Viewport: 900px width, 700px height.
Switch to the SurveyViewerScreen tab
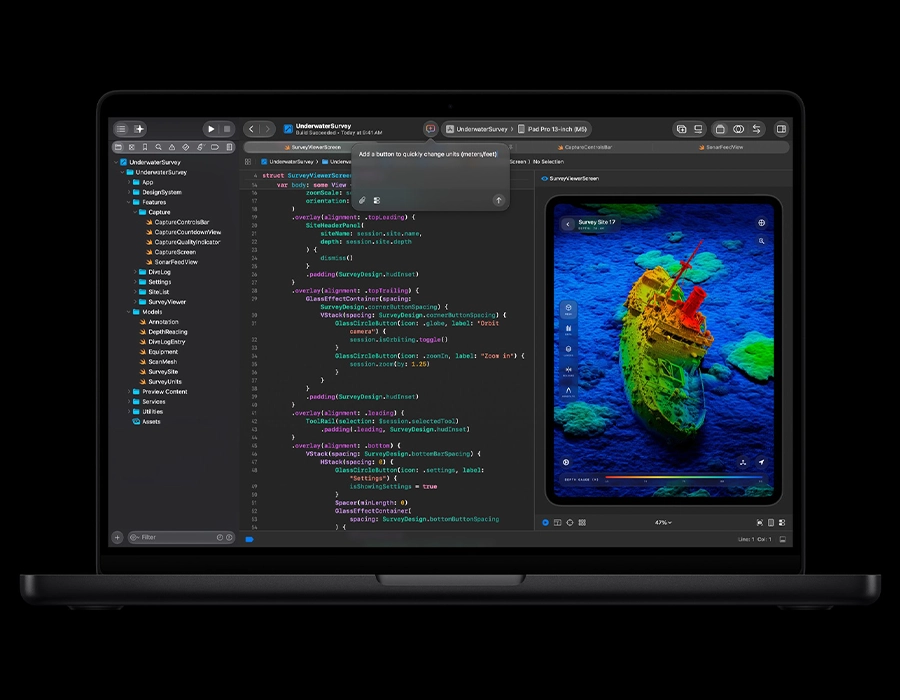pyautogui.click(x=313, y=147)
